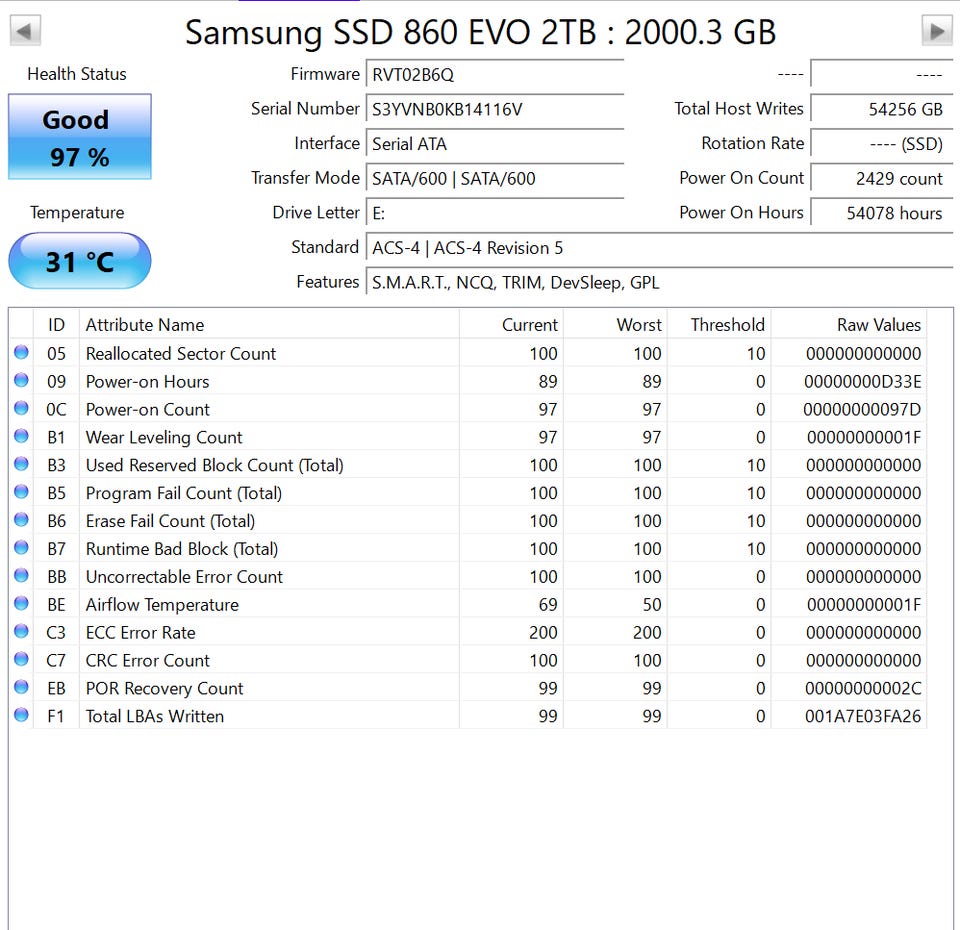This screenshot has width=960, height=930.
Task: Select the Firmware field RVT02B6Q
Action: (x=495, y=75)
